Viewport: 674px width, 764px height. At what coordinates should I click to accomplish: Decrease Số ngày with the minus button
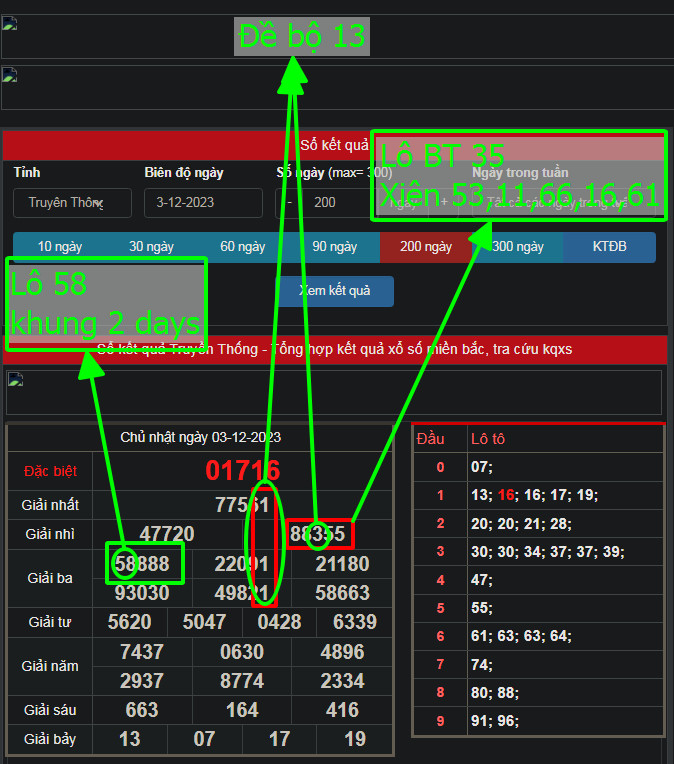tap(290, 202)
